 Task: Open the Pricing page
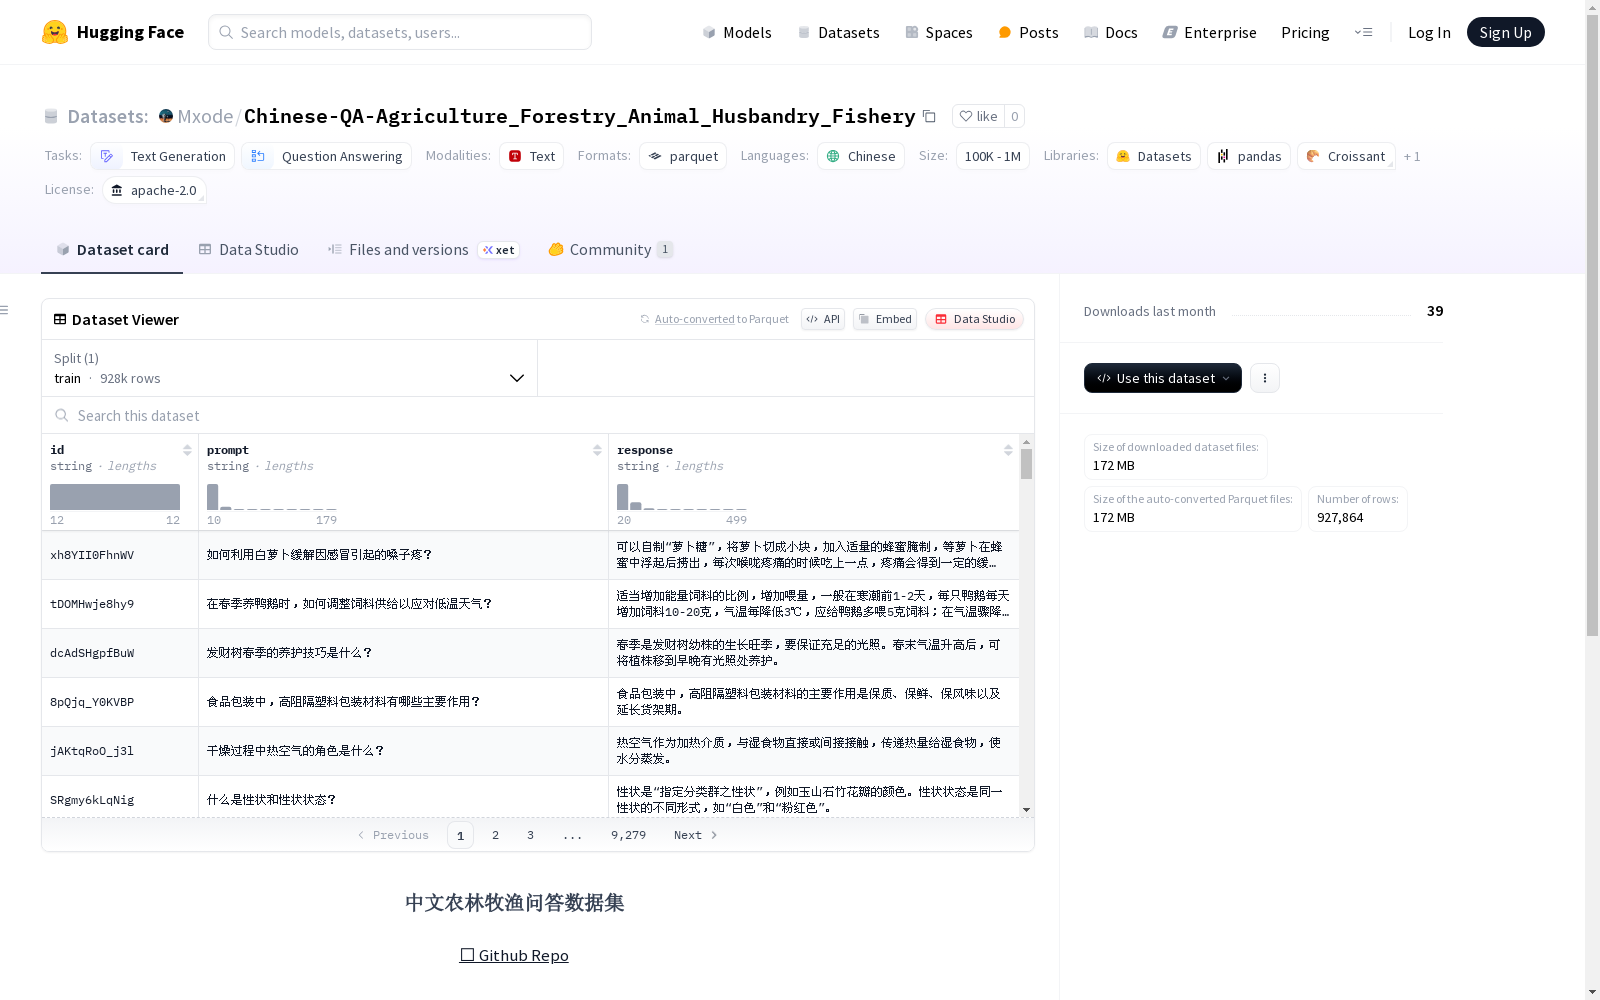(1305, 32)
